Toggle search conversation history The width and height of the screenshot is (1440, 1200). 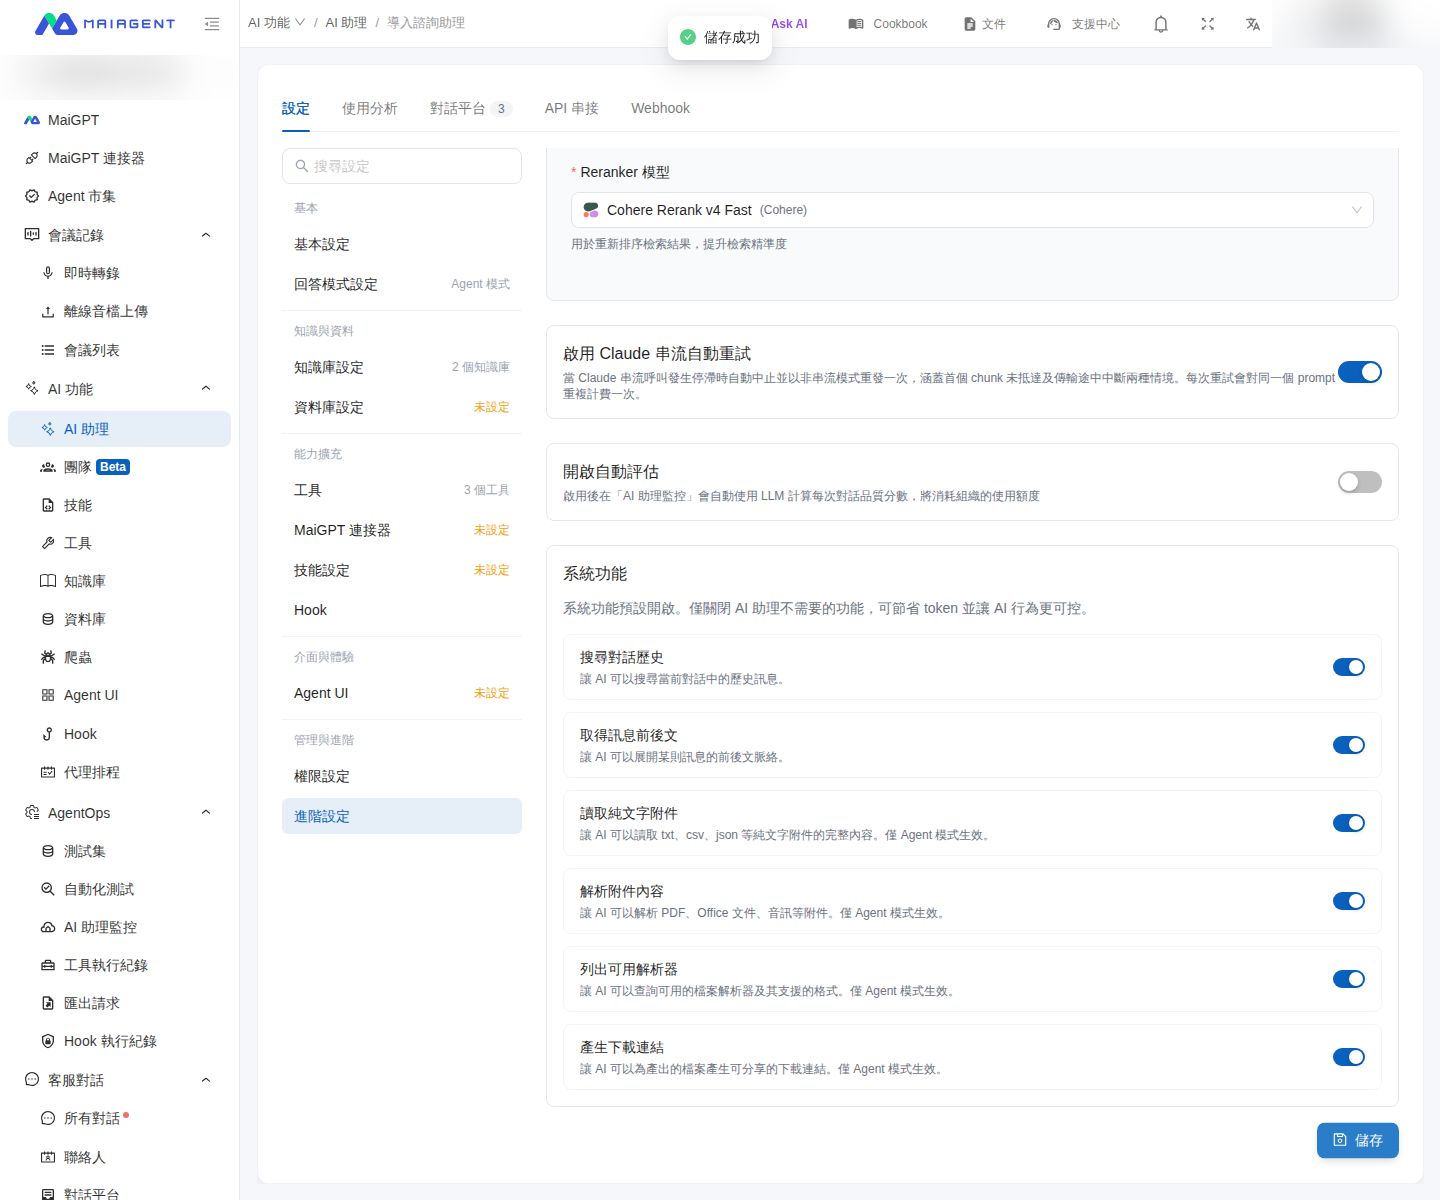1349,667
